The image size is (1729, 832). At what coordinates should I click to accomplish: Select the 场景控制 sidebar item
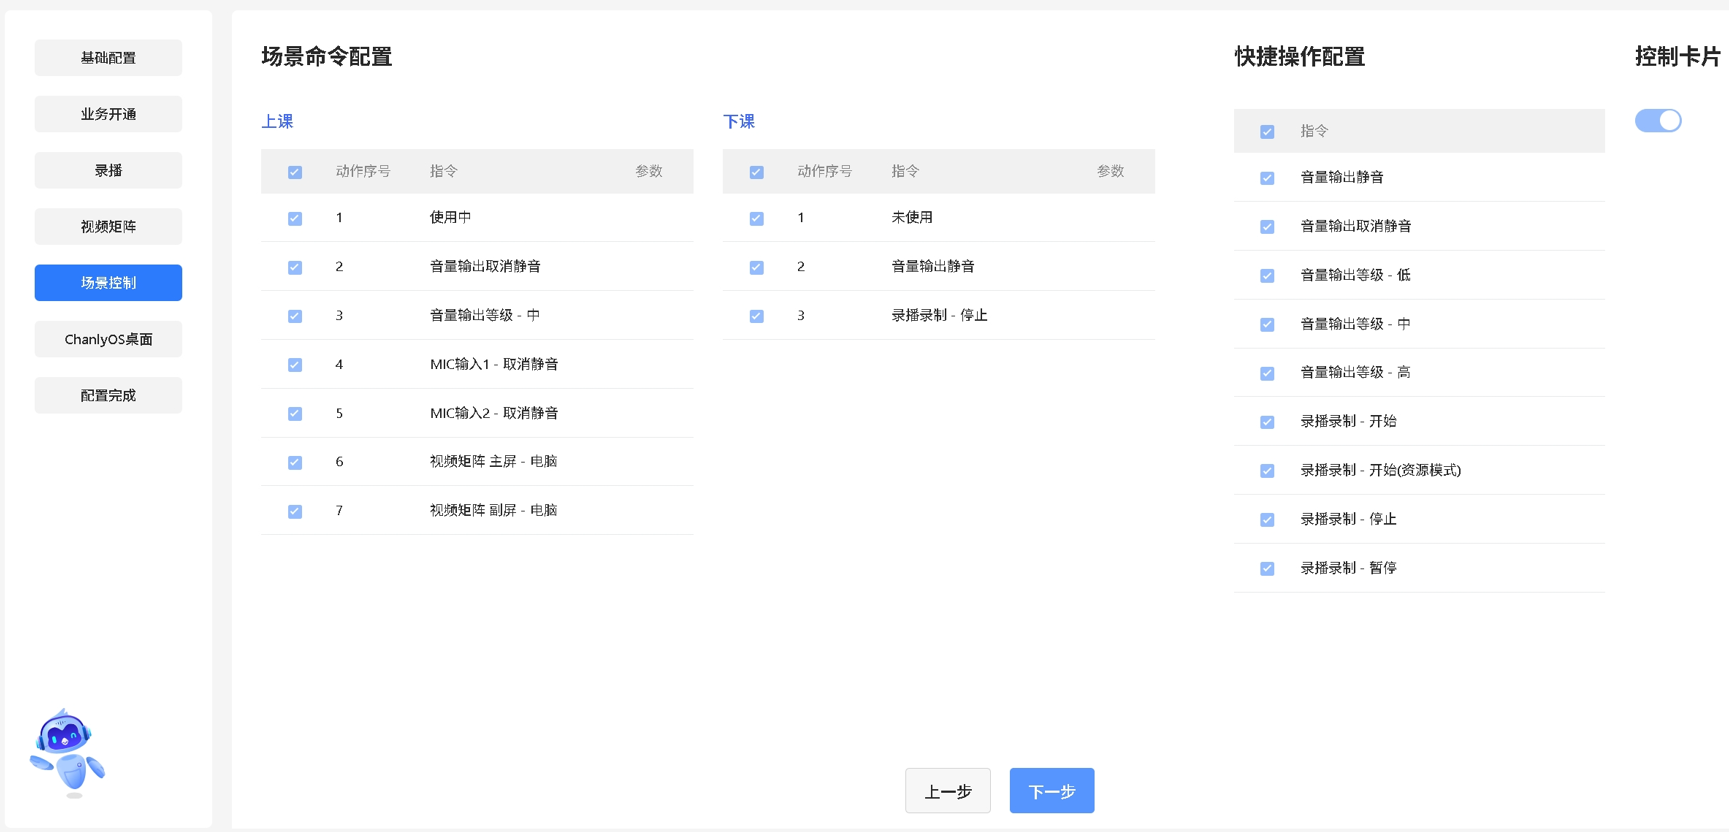(108, 283)
